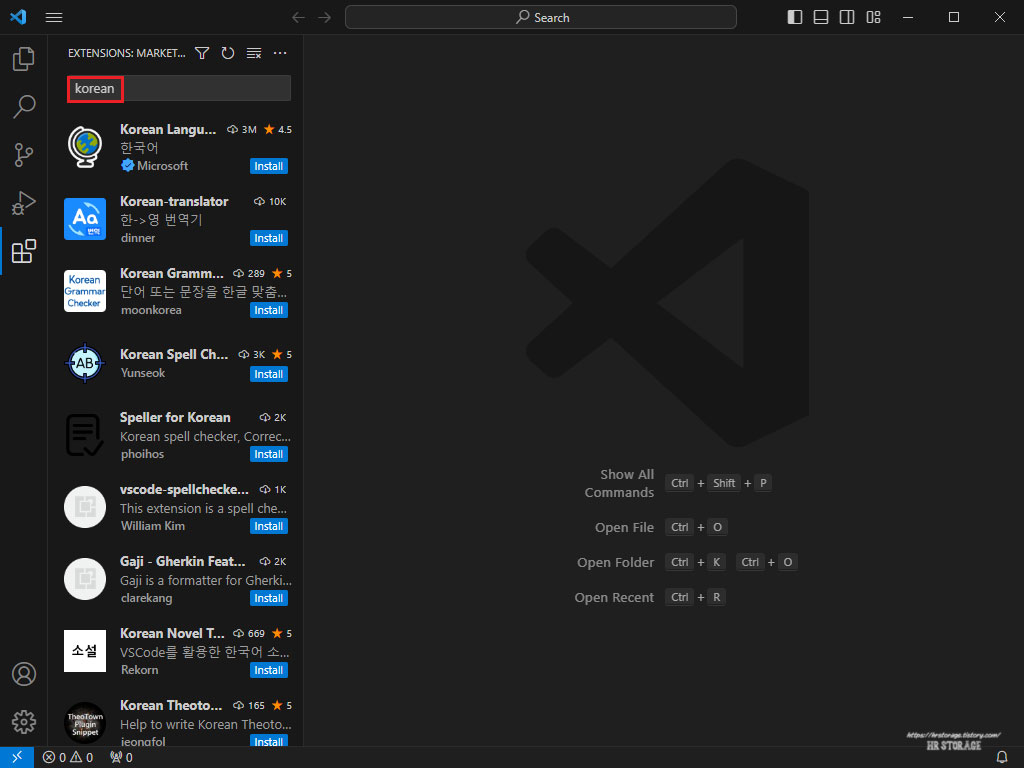Open the Manage gear icon

[x=24, y=722]
